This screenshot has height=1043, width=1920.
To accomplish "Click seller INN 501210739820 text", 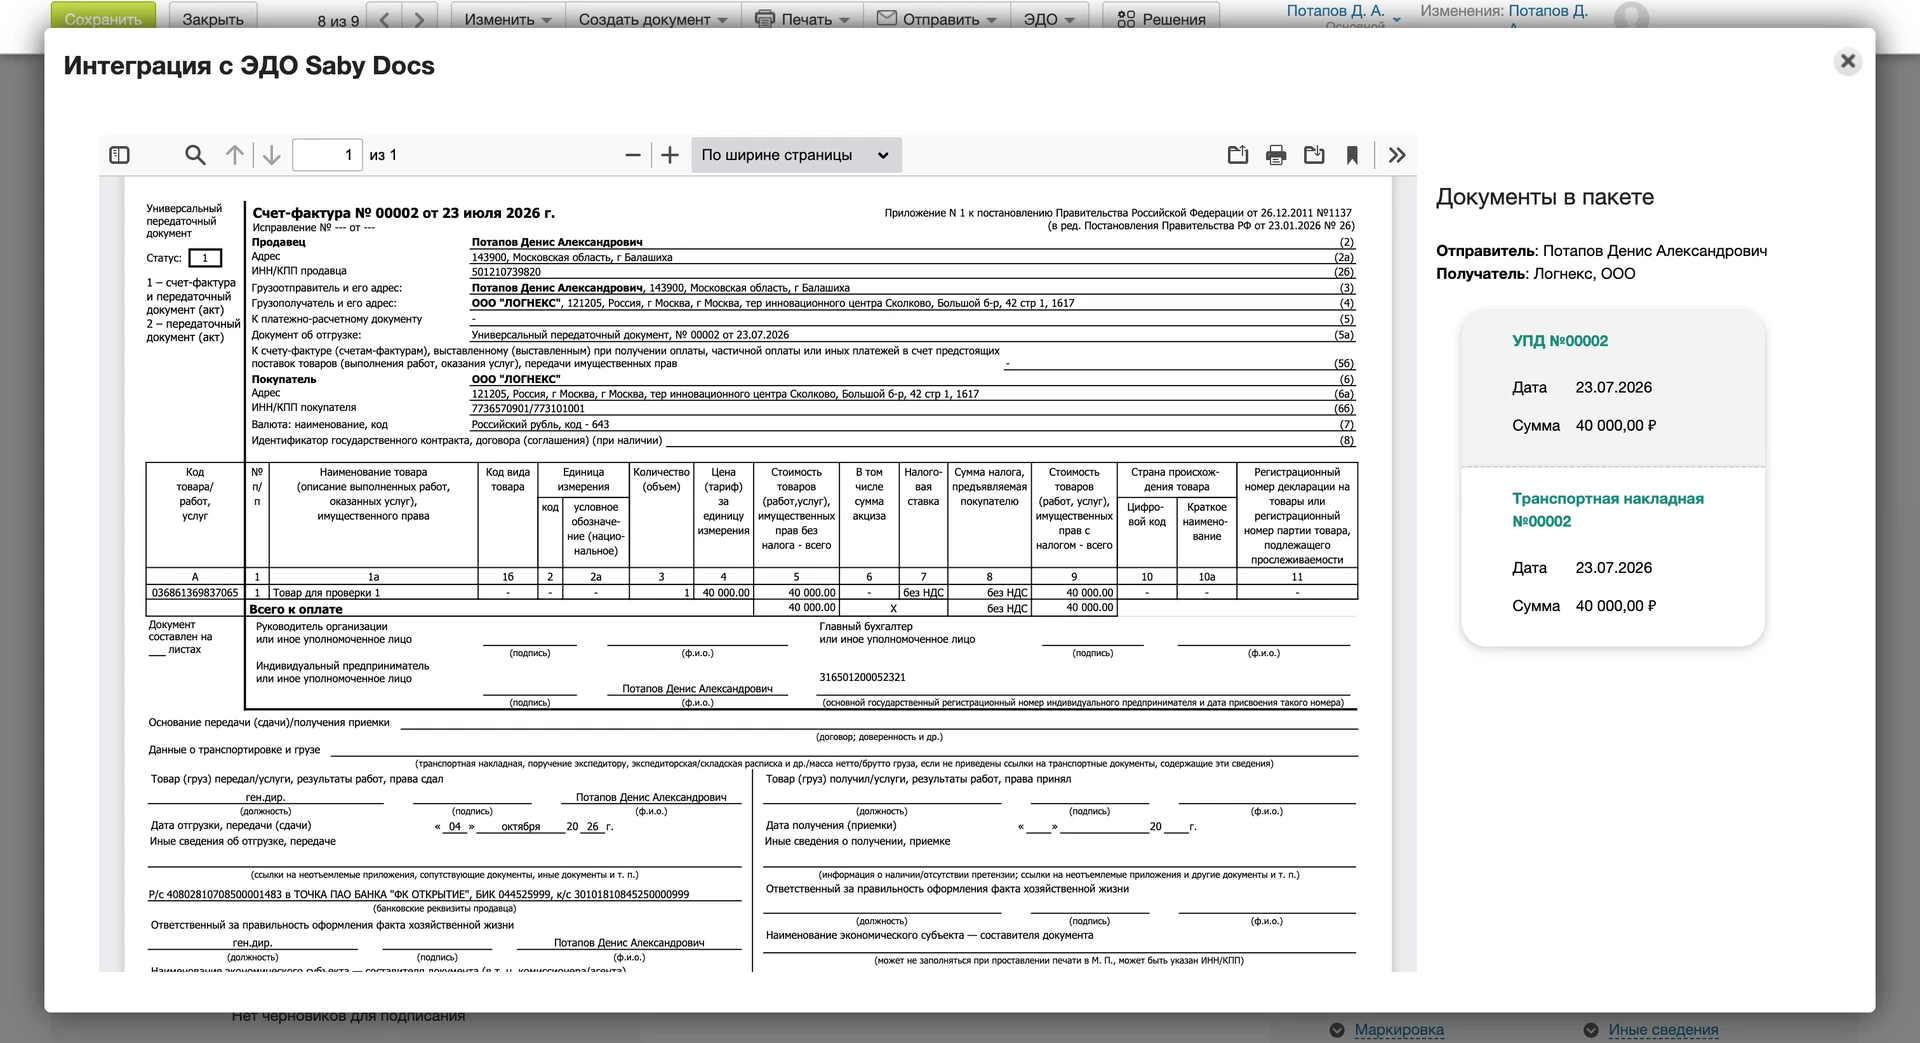I will click(506, 272).
